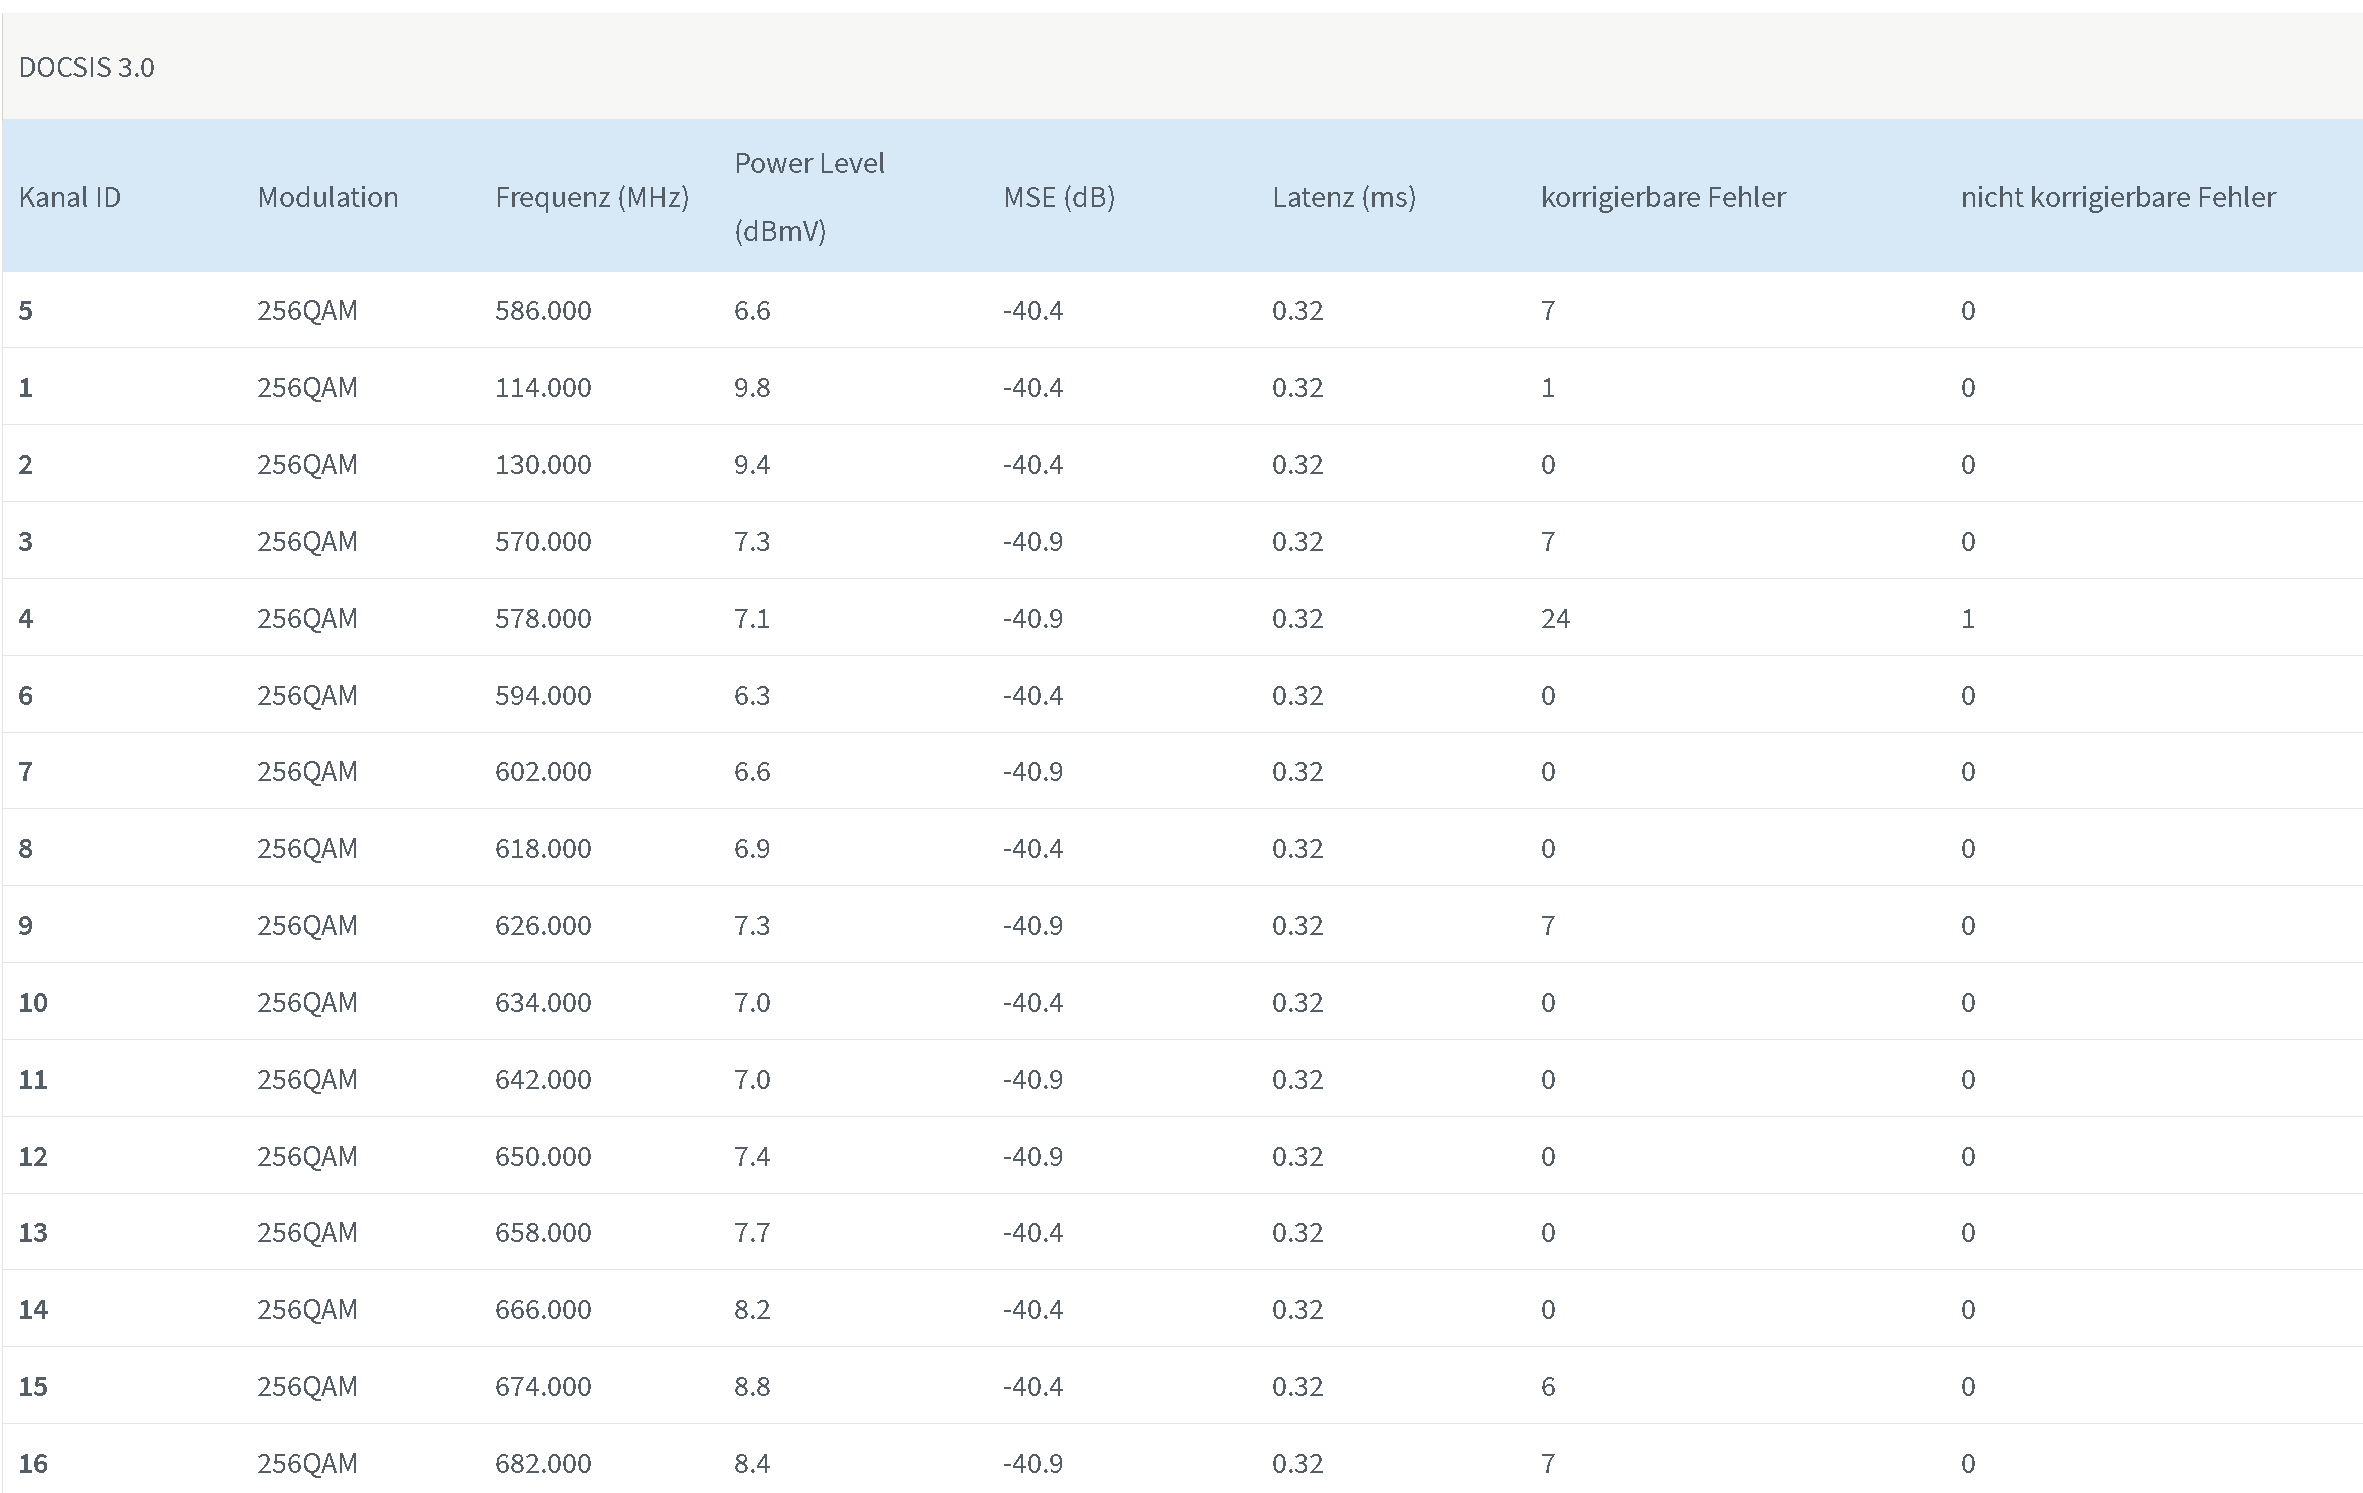The height and width of the screenshot is (1493, 2363).
Task: Select power level 9.8 cell
Action: 752,387
